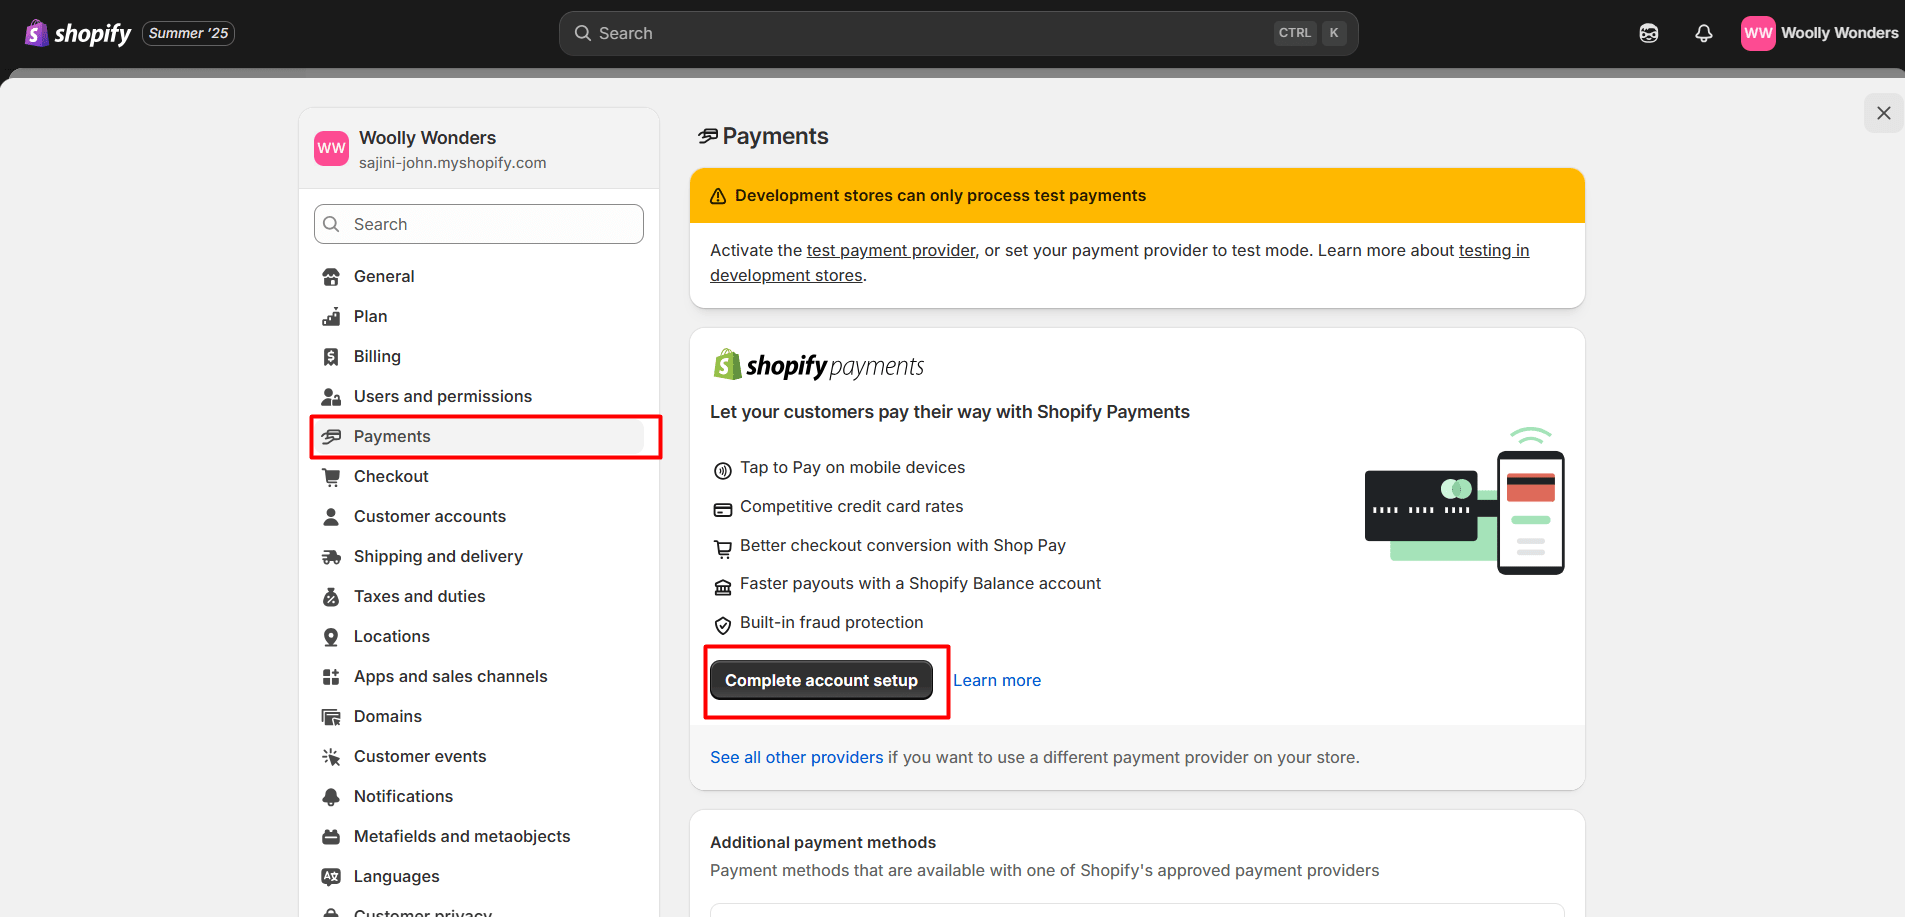Click the Locations pin icon
1905x917 pixels.
pos(331,637)
